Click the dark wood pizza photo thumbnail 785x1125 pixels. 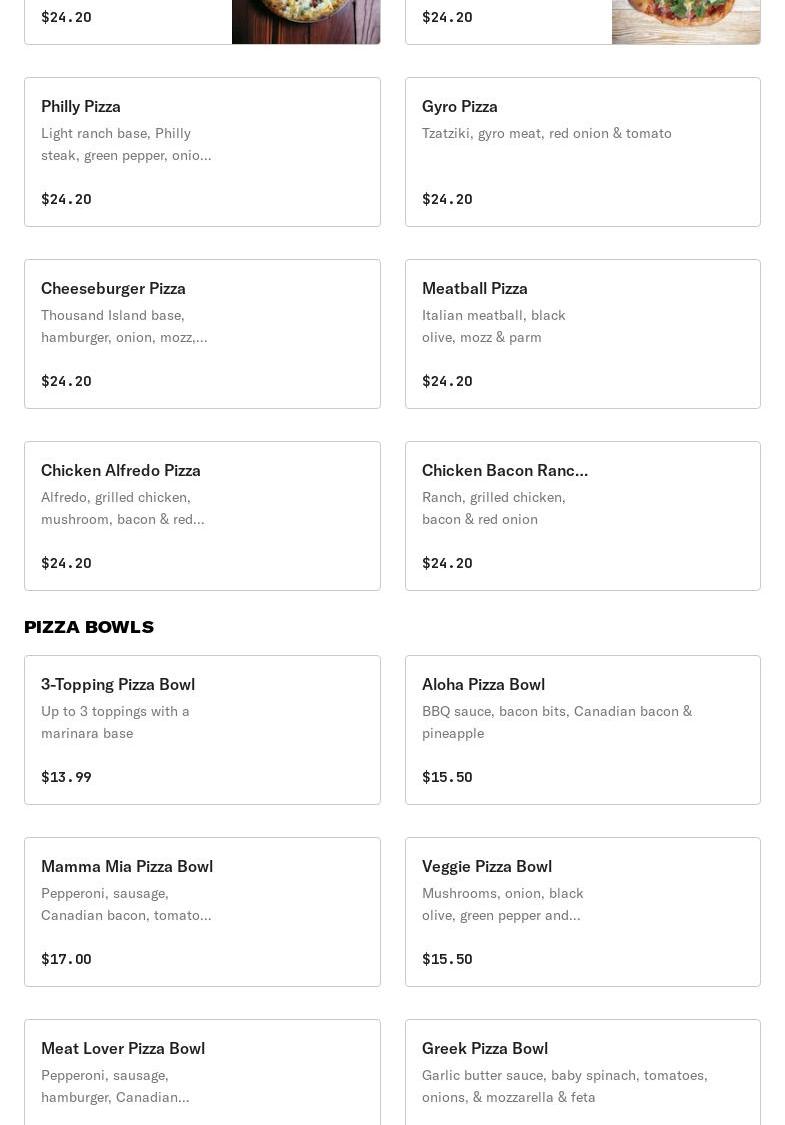pos(305,21)
